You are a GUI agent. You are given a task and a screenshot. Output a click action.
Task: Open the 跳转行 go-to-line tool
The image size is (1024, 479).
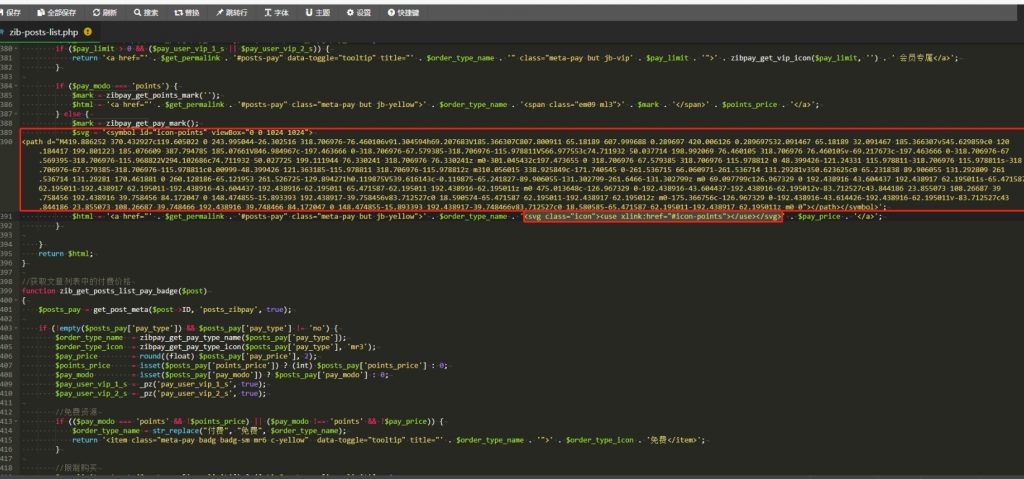click(x=232, y=12)
